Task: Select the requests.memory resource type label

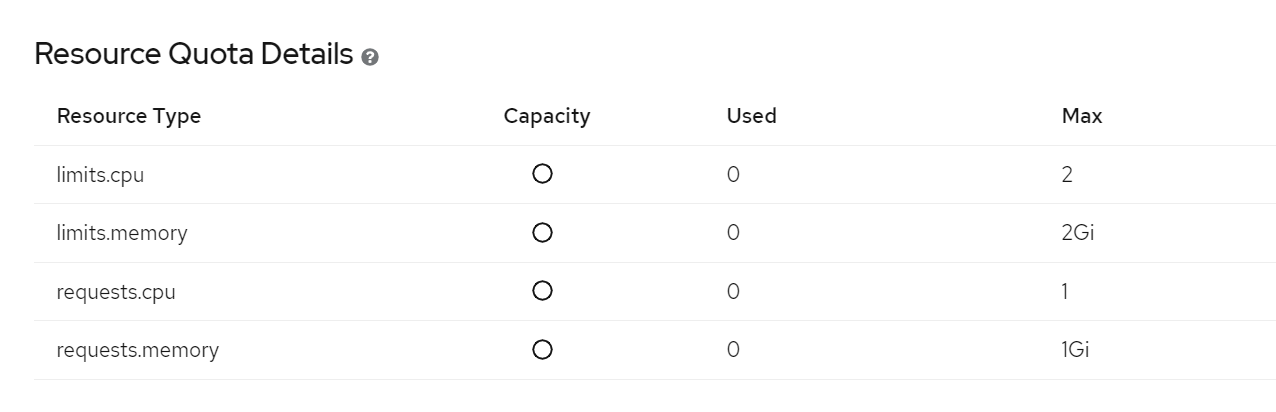Action: (138, 350)
